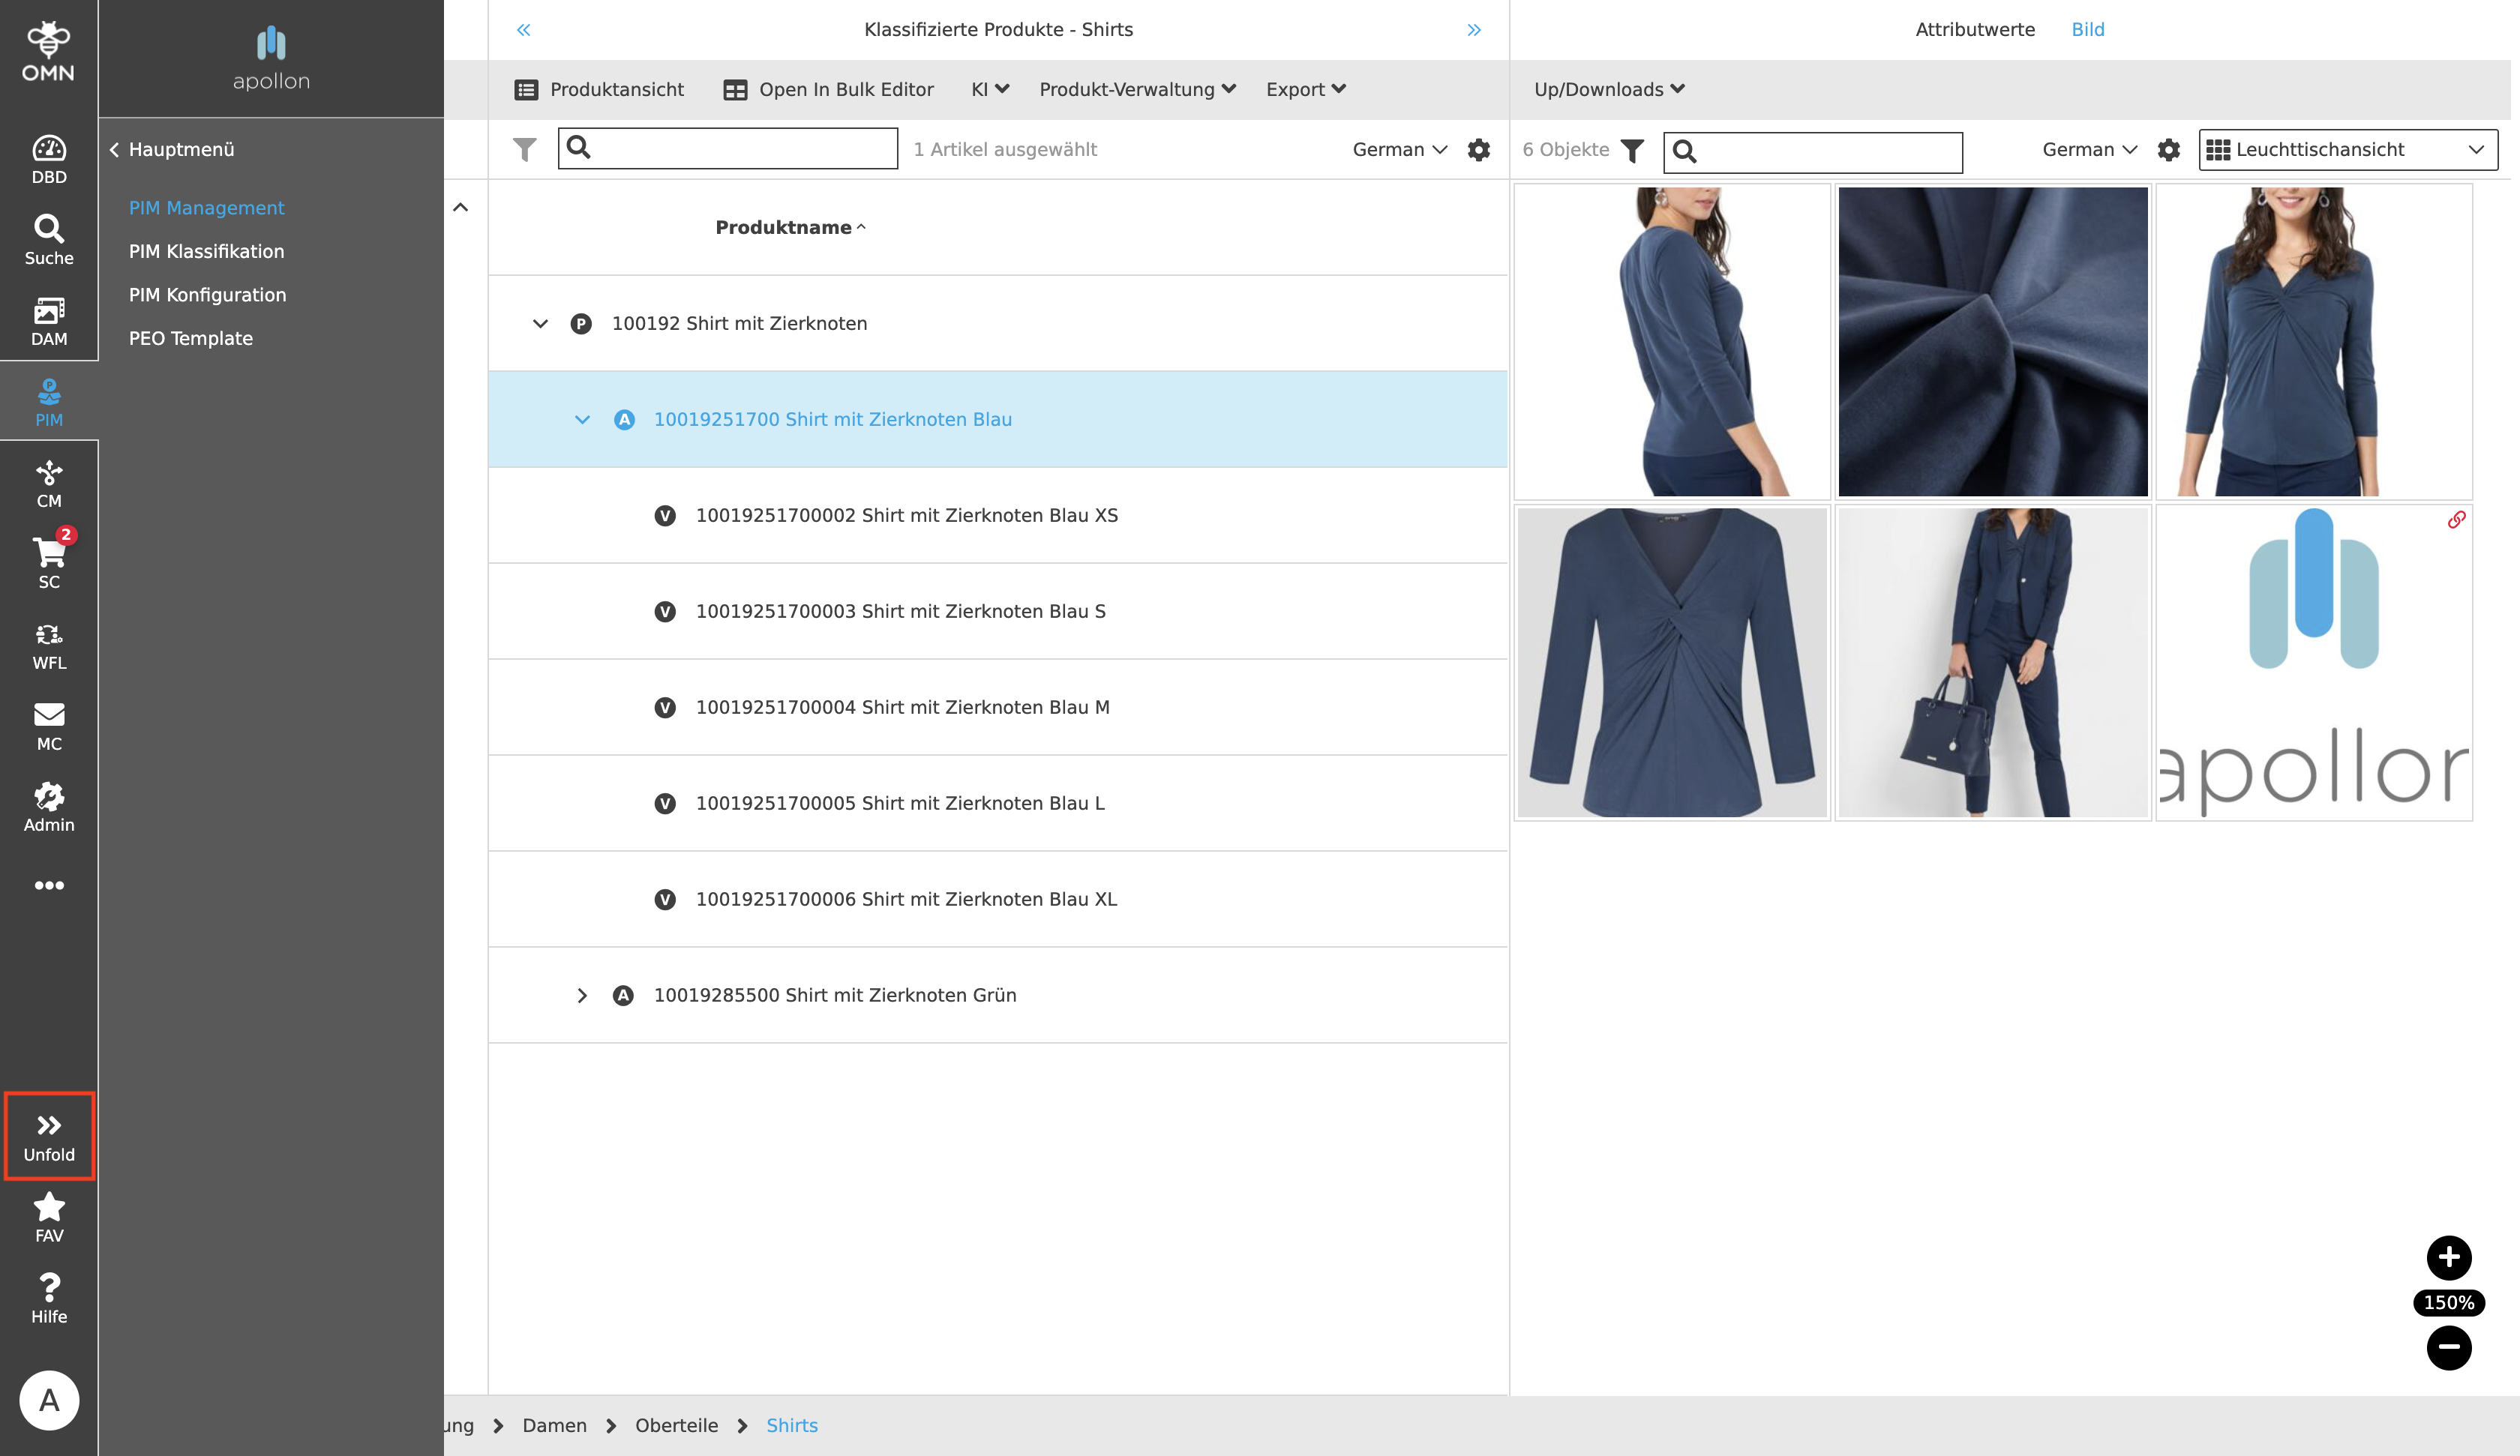Click Open In Bulk Editor button
This screenshot has height=1456, width=2520.
(x=828, y=89)
